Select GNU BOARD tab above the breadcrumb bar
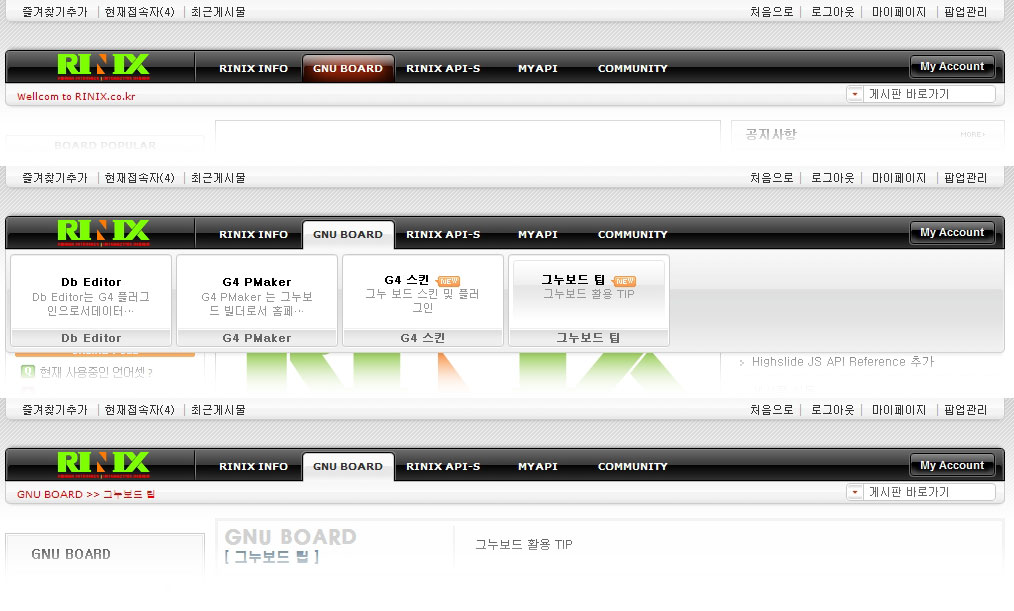The image size is (1014, 611). tap(348, 467)
